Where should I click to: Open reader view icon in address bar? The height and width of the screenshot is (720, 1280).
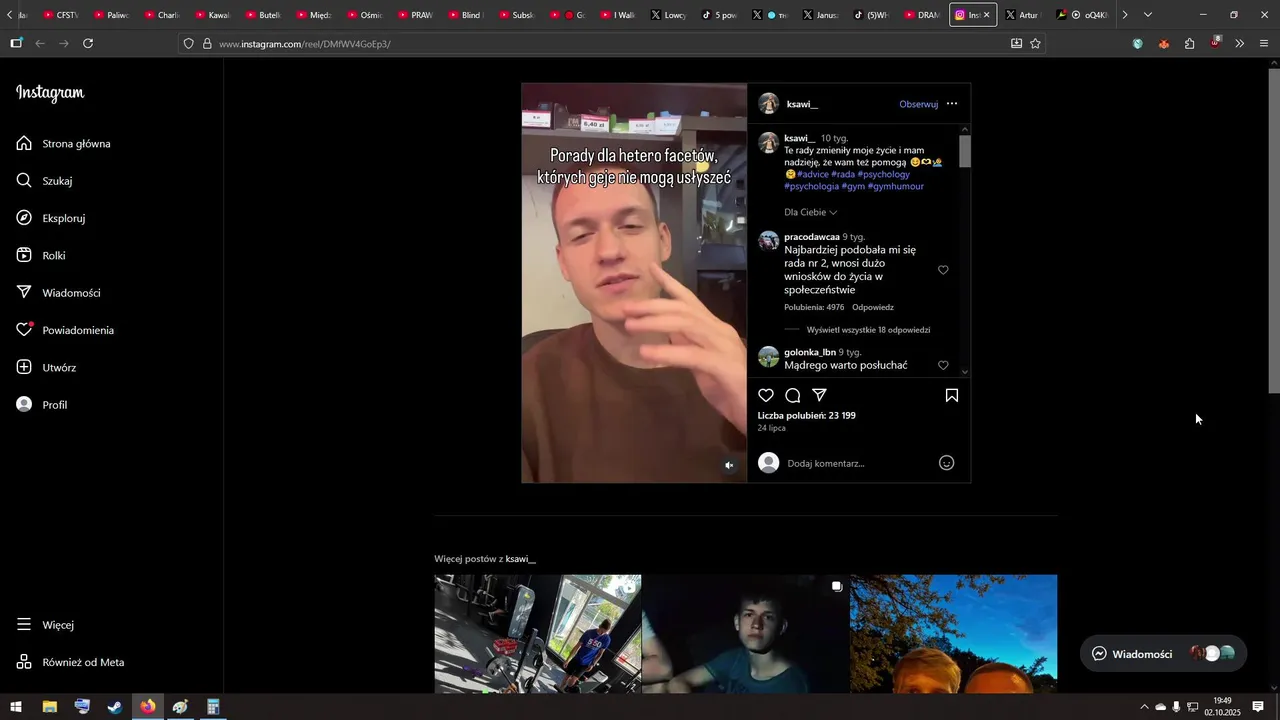(x=1016, y=44)
